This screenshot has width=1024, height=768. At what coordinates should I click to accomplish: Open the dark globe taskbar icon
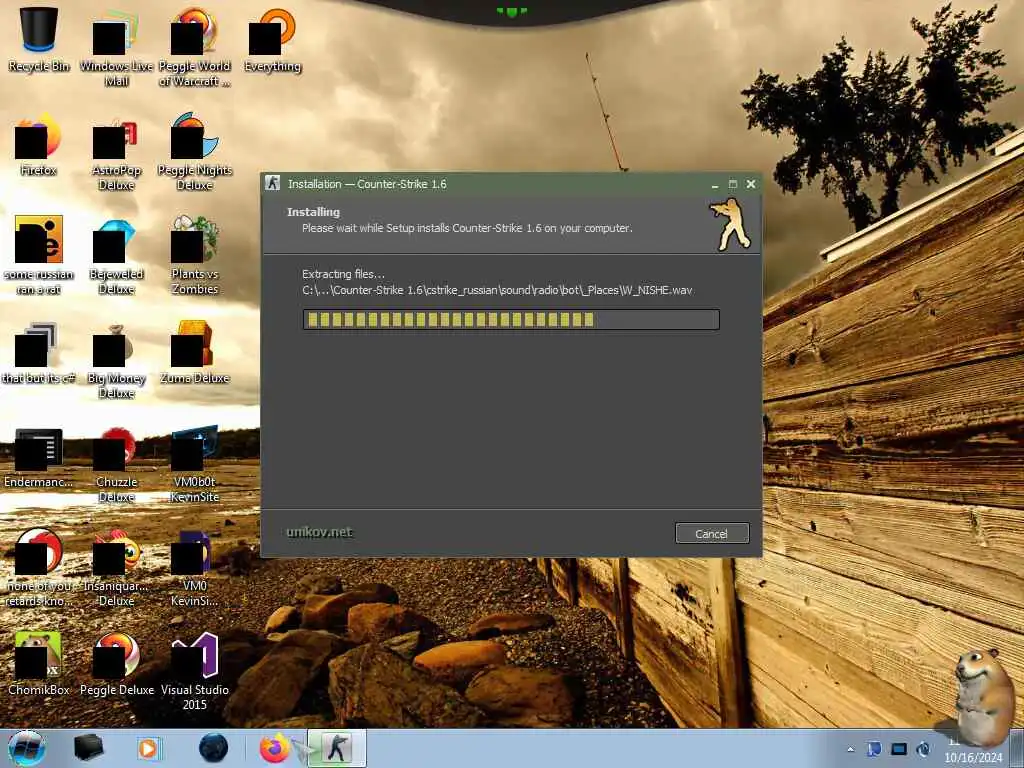[x=214, y=748]
